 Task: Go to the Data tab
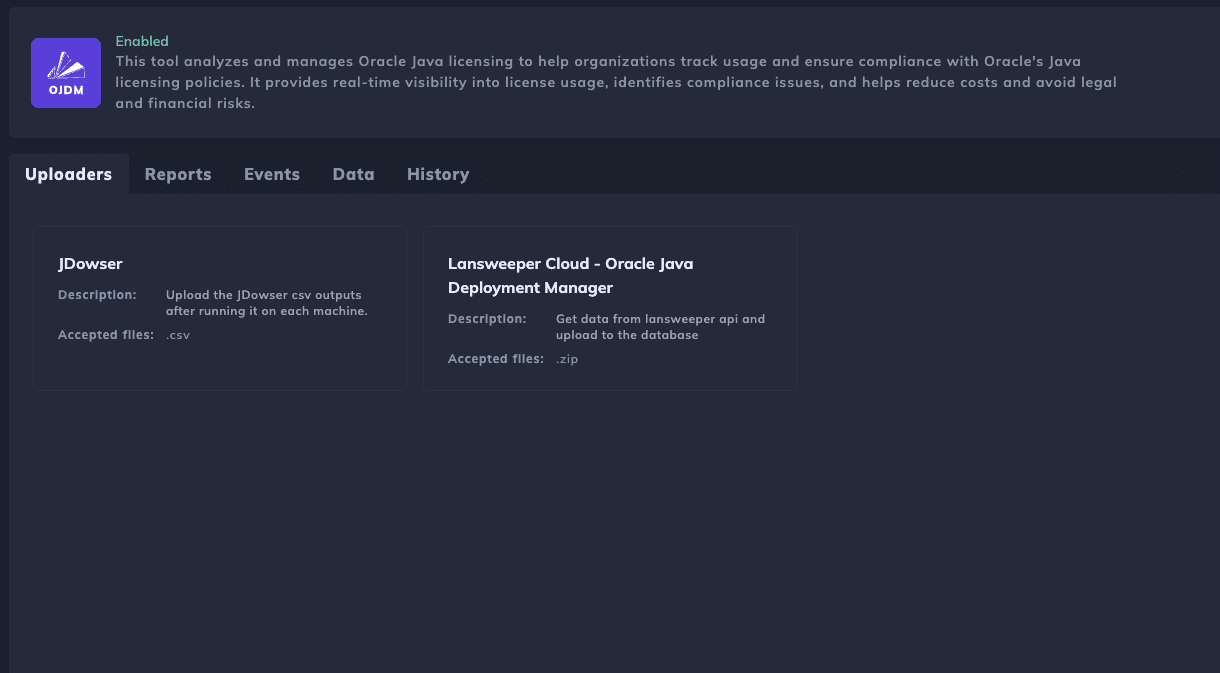pyautogui.click(x=353, y=174)
